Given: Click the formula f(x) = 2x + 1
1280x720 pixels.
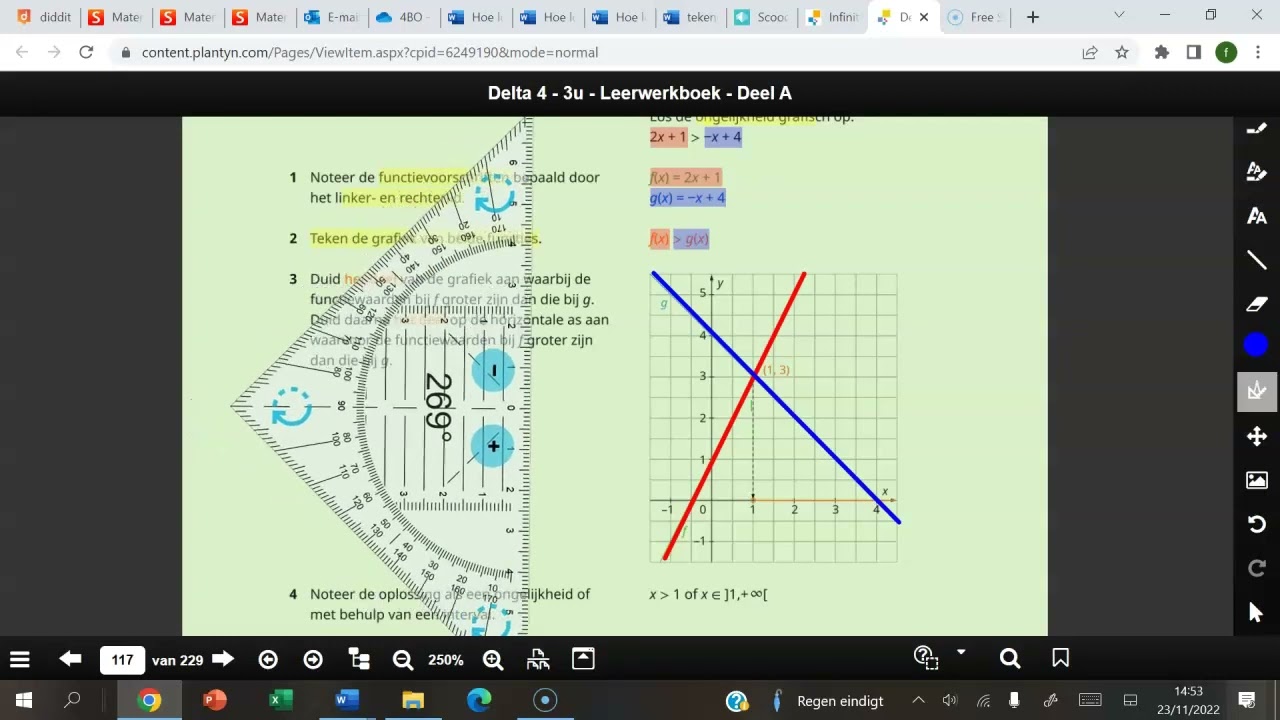Looking at the screenshot, I should [x=685, y=177].
